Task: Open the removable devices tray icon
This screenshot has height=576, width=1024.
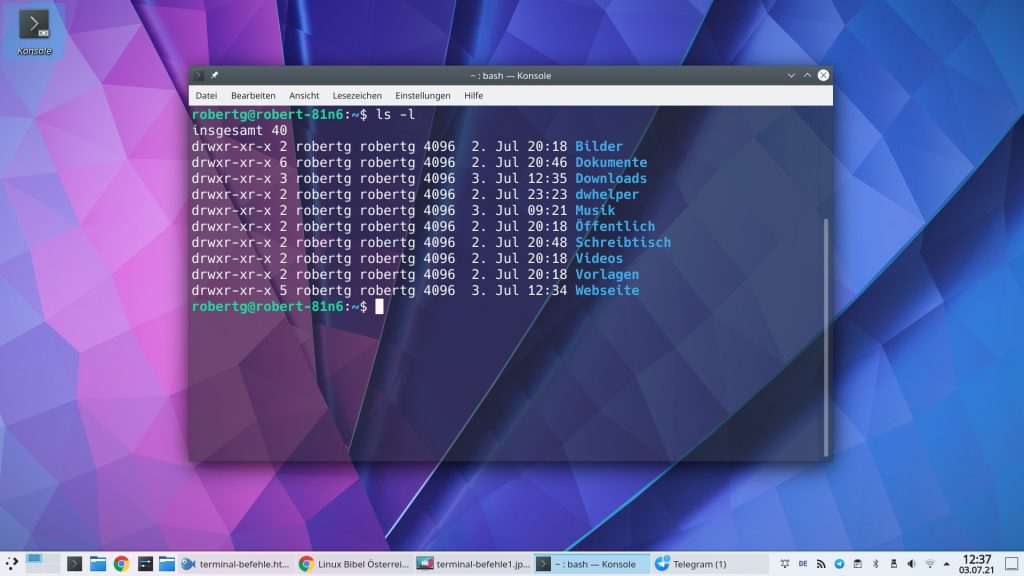Action: pyautogui.click(x=893, y=564)
